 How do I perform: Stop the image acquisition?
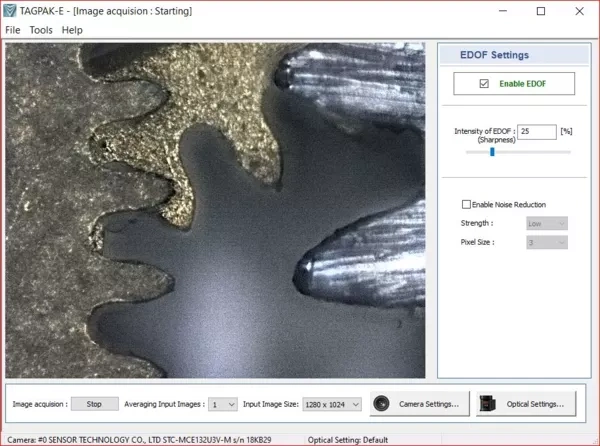(x=94, y=404)
